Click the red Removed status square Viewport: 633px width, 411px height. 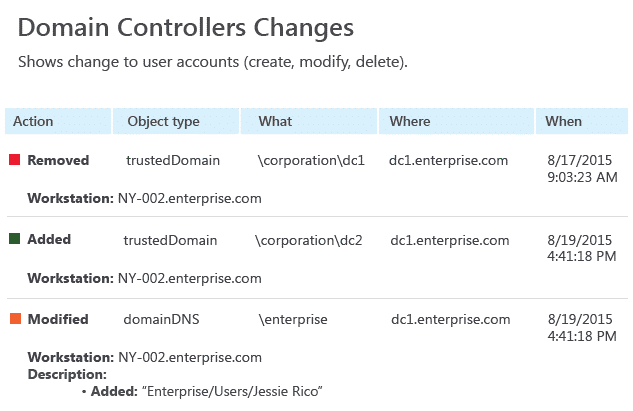tap(15, 159)
